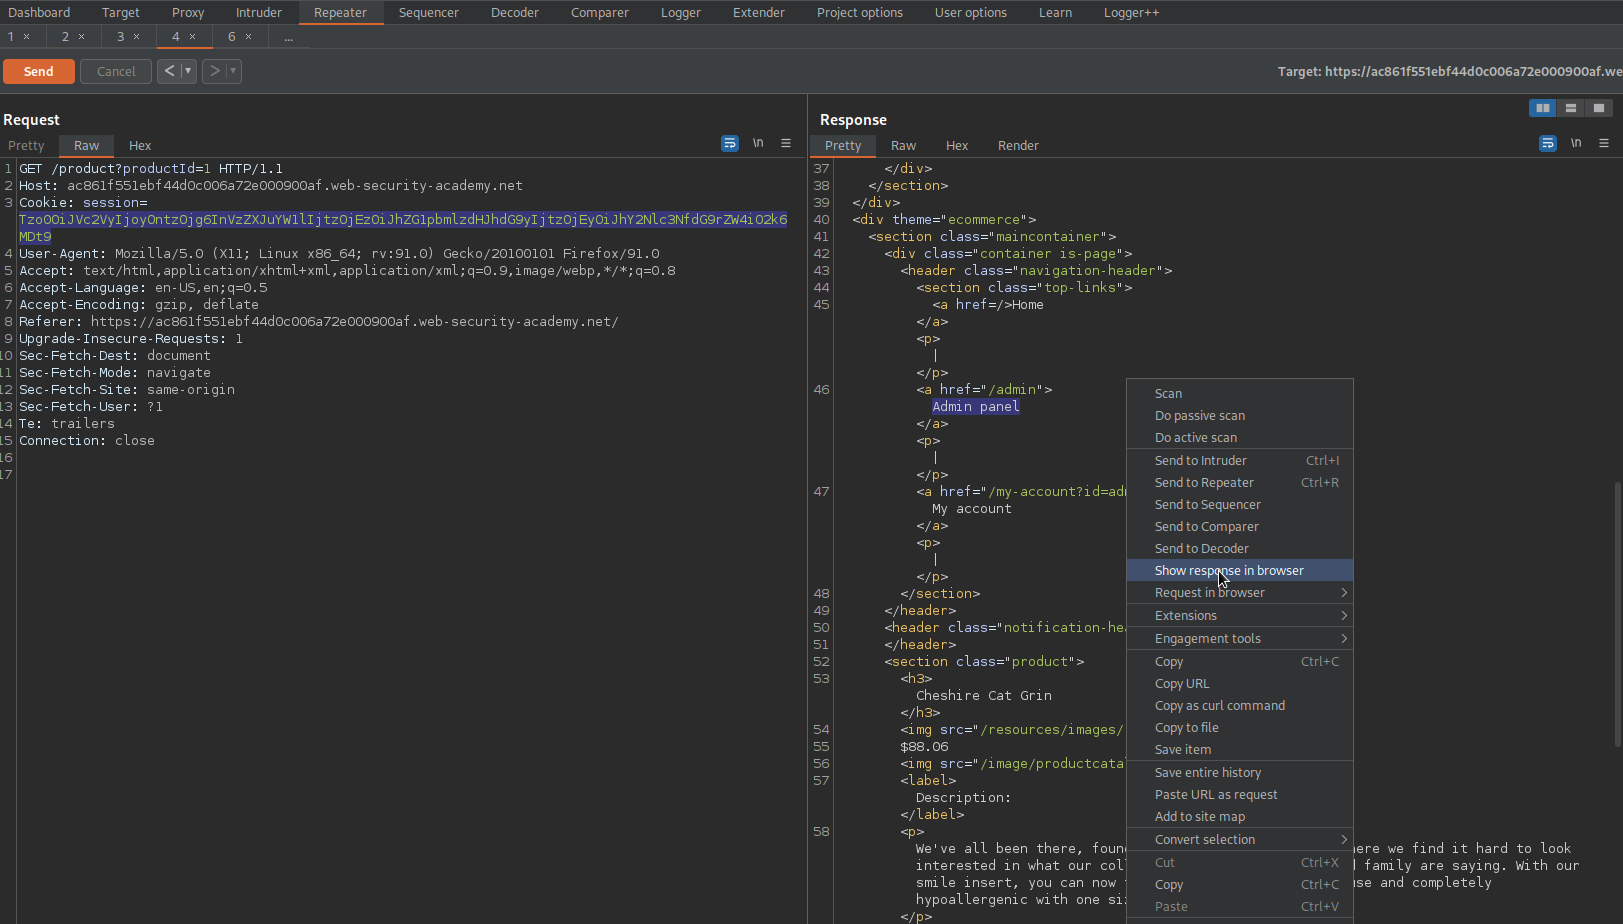
Task: Open the Comparer tab
Action: tap(600, 12)
